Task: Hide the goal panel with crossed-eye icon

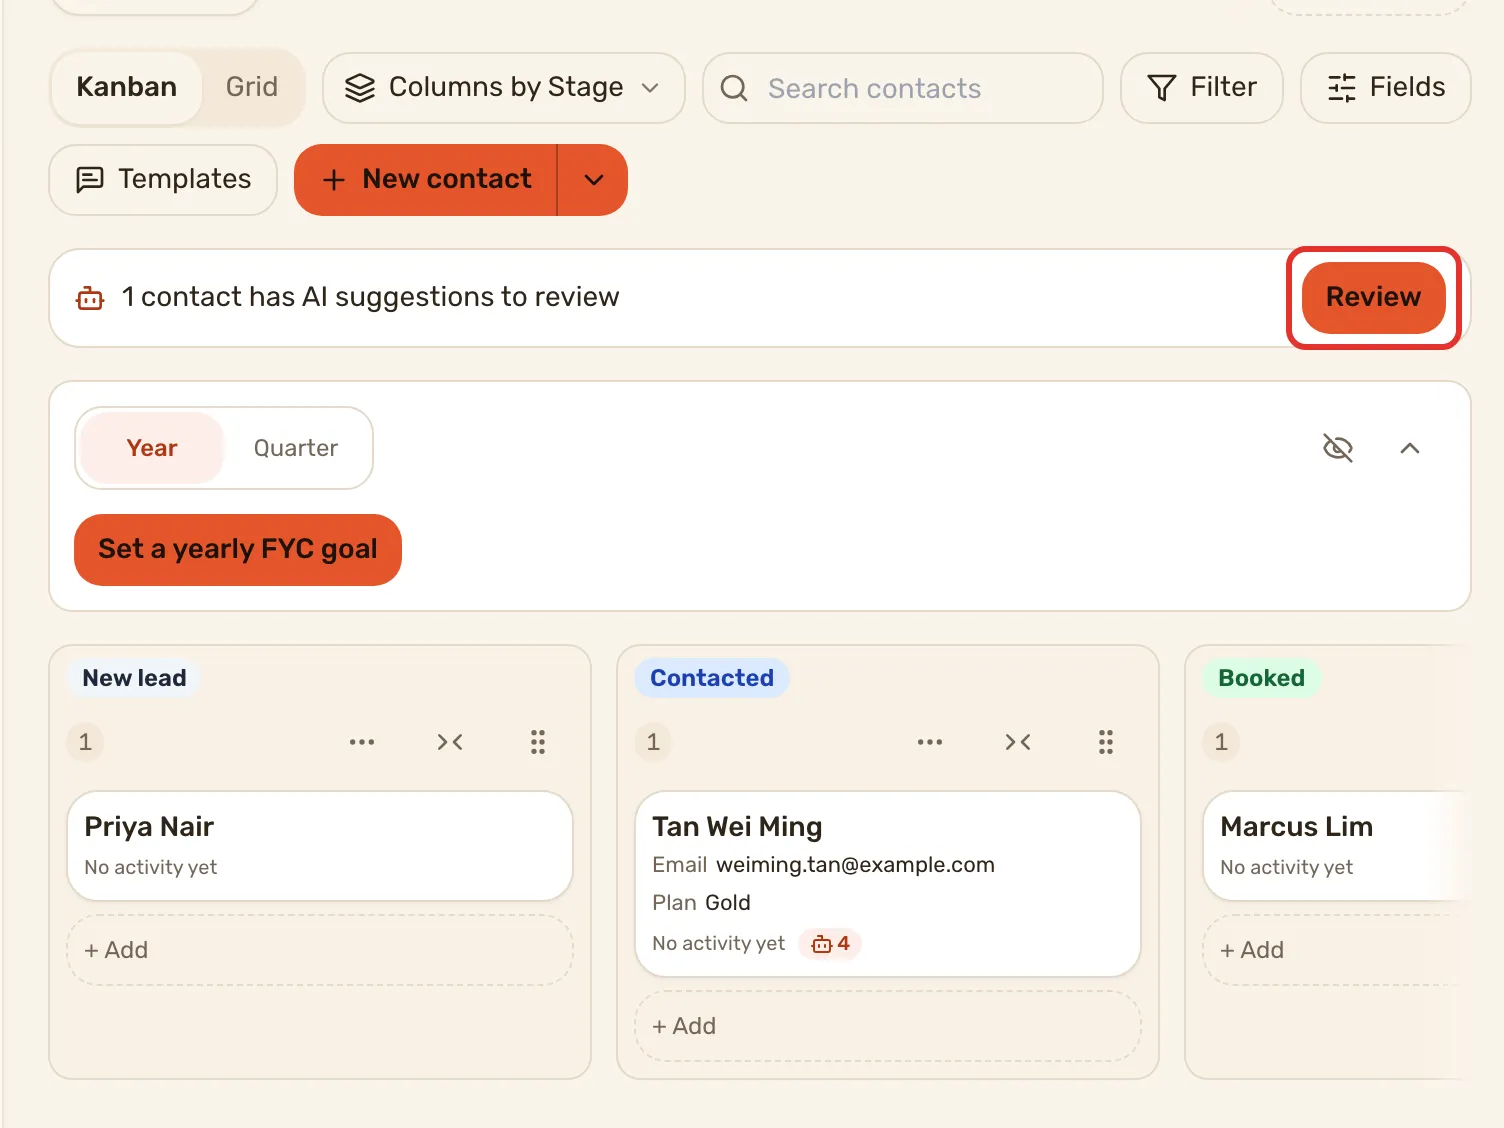Action: [x=1338, y=448]
